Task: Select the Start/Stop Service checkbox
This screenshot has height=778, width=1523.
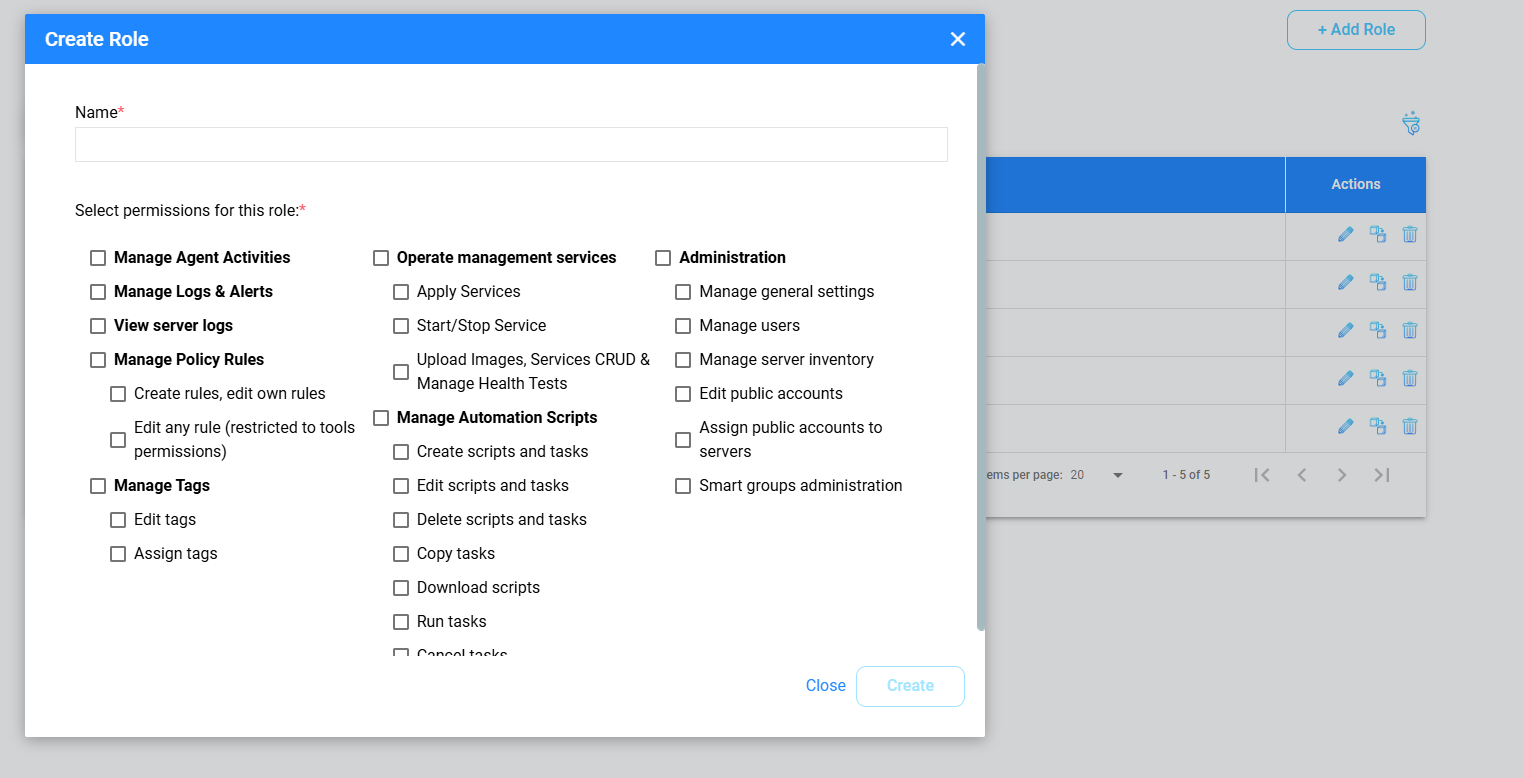Action: pos(401,326)
